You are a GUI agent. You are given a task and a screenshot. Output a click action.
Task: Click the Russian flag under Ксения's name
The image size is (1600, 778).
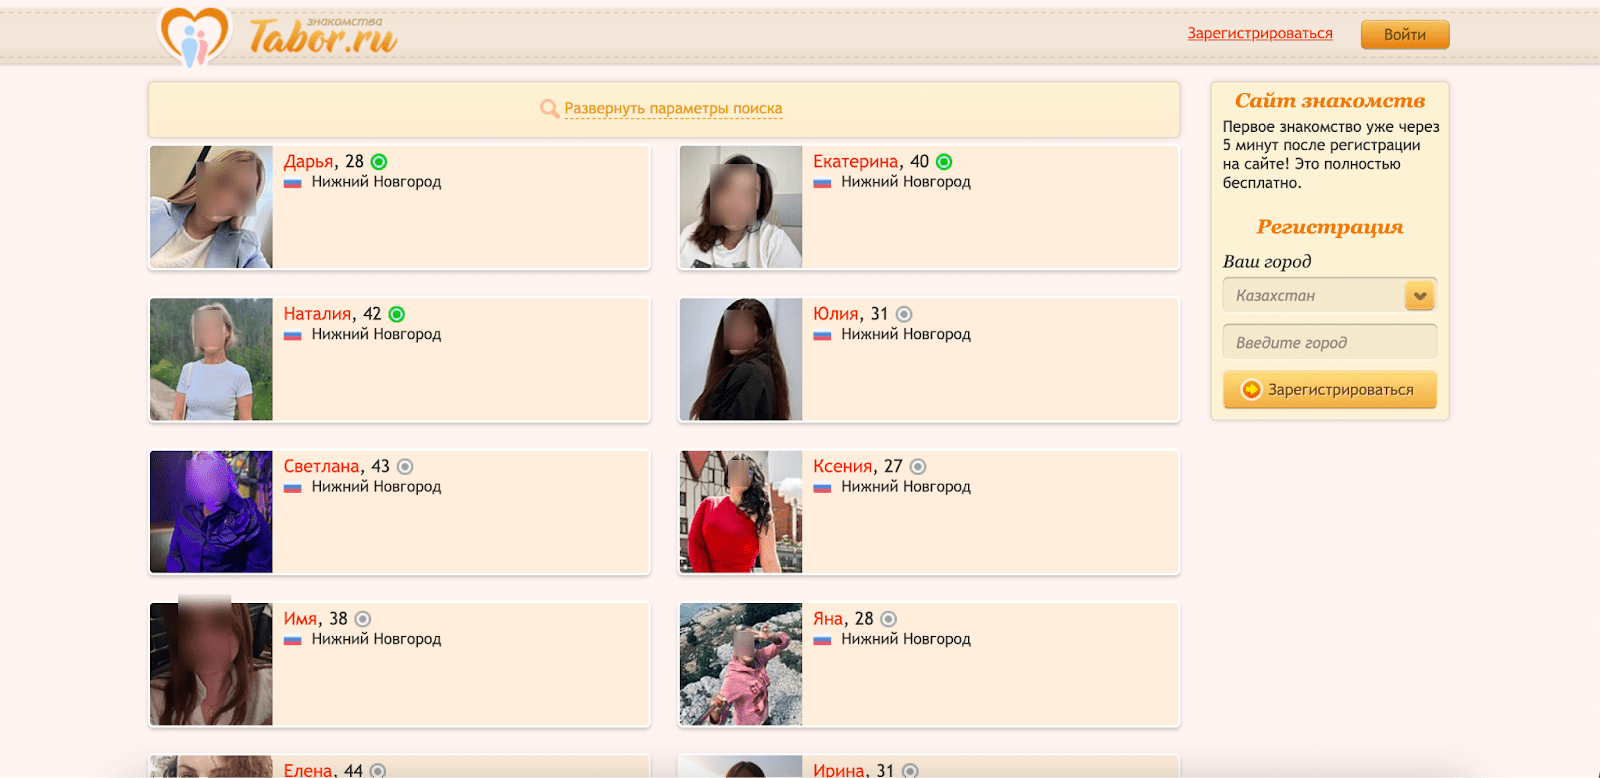click(822, 488)
